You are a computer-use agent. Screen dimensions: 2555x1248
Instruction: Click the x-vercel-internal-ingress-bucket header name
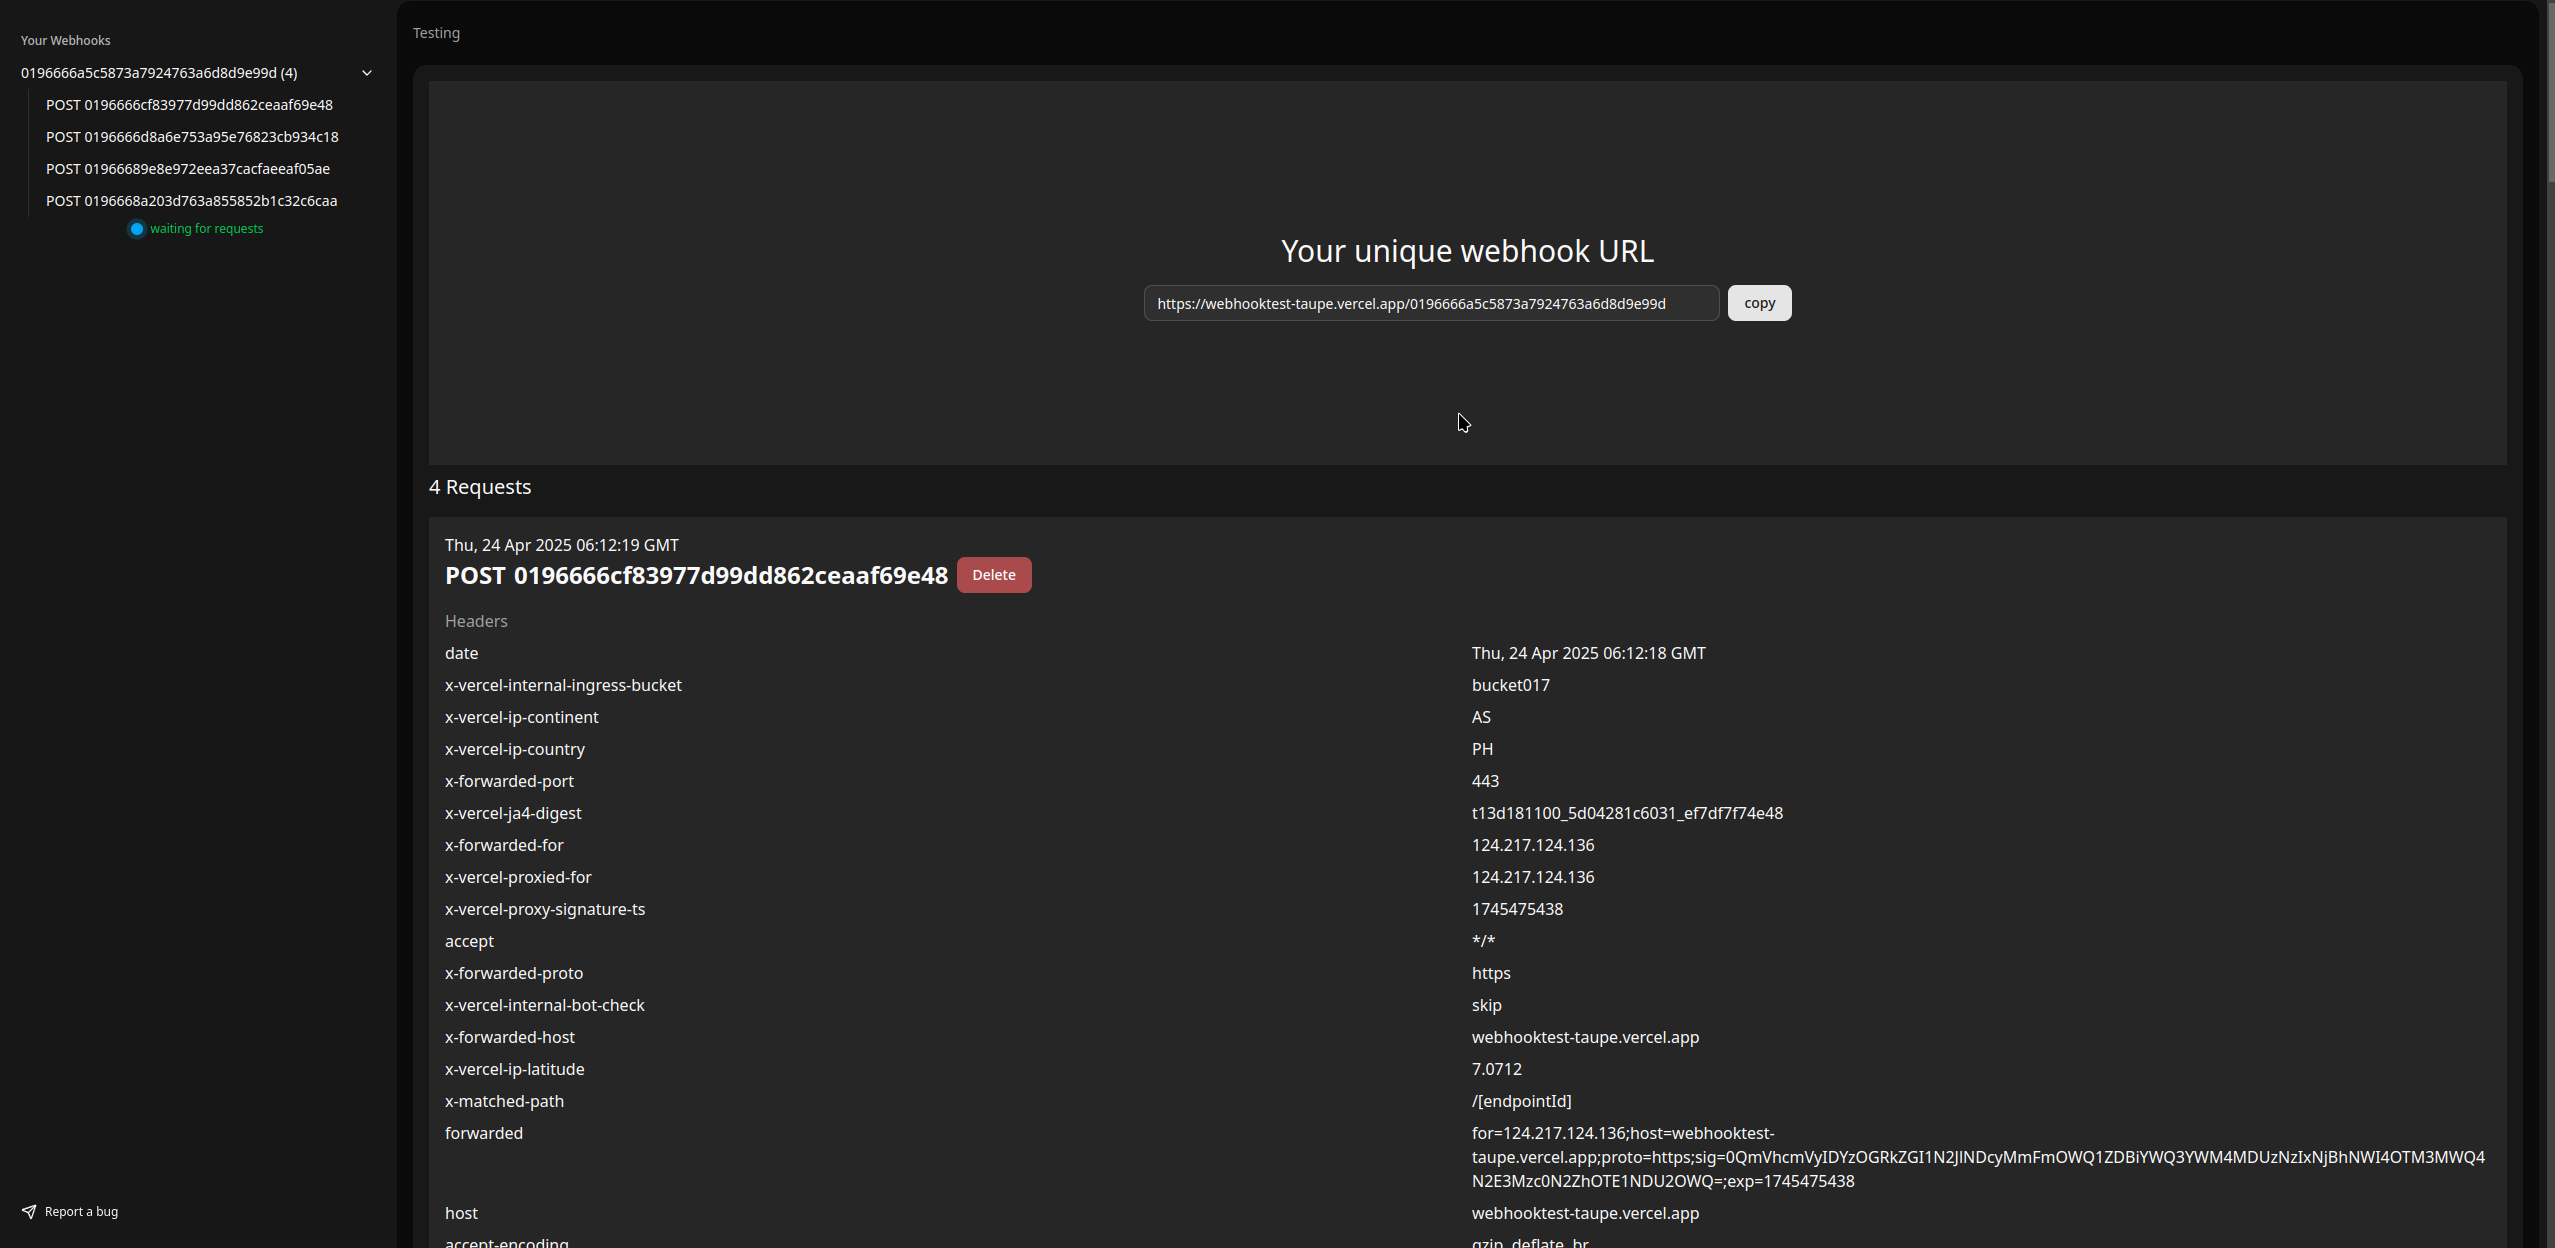[x=563, y=685]
